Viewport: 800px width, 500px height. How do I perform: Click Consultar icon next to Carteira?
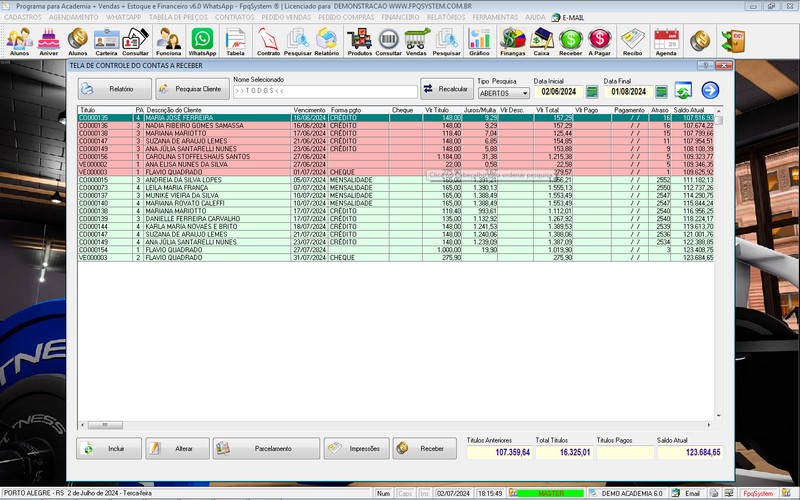[135, 41]
